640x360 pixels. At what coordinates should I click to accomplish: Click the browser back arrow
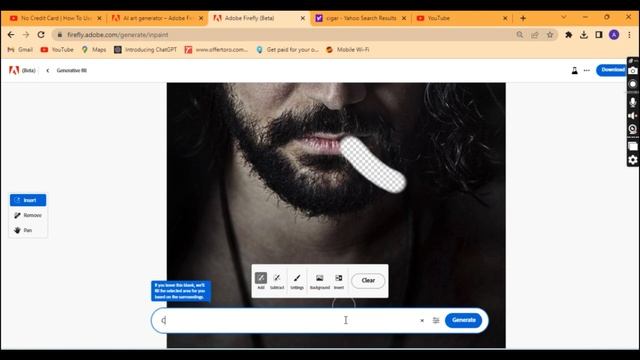11,35
